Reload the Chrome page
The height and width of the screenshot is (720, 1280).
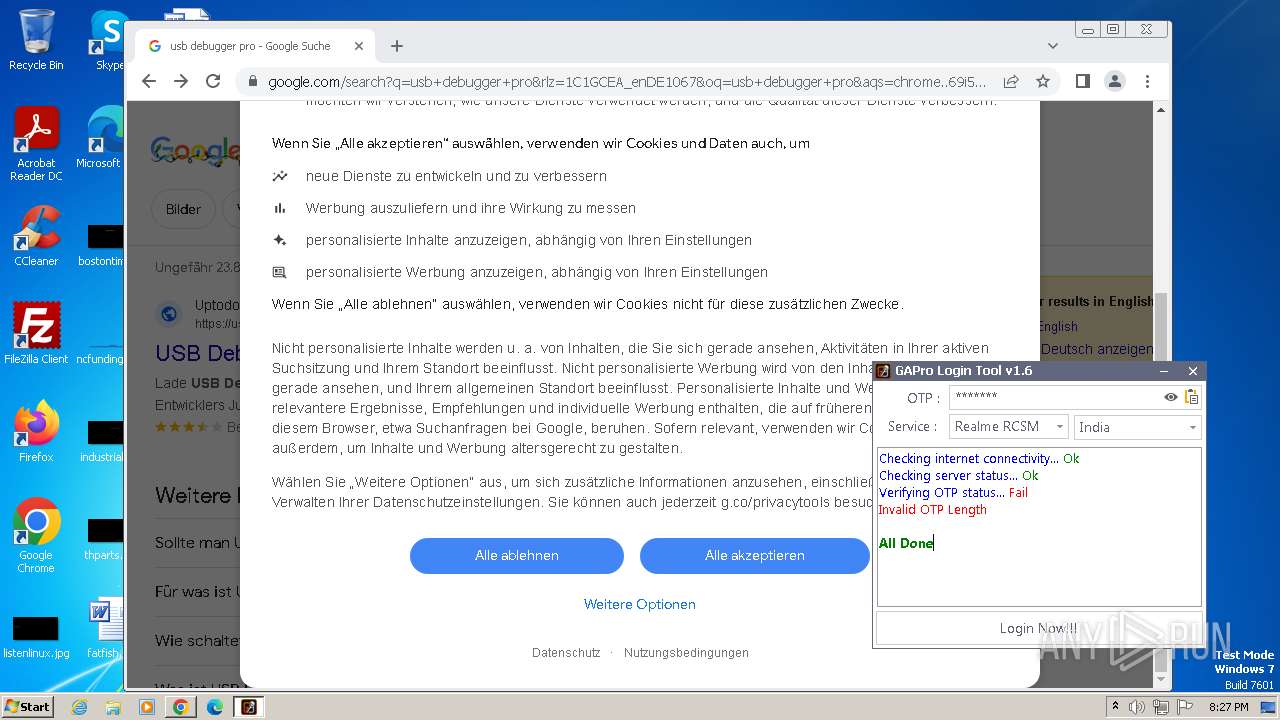(x=213, y=81)
